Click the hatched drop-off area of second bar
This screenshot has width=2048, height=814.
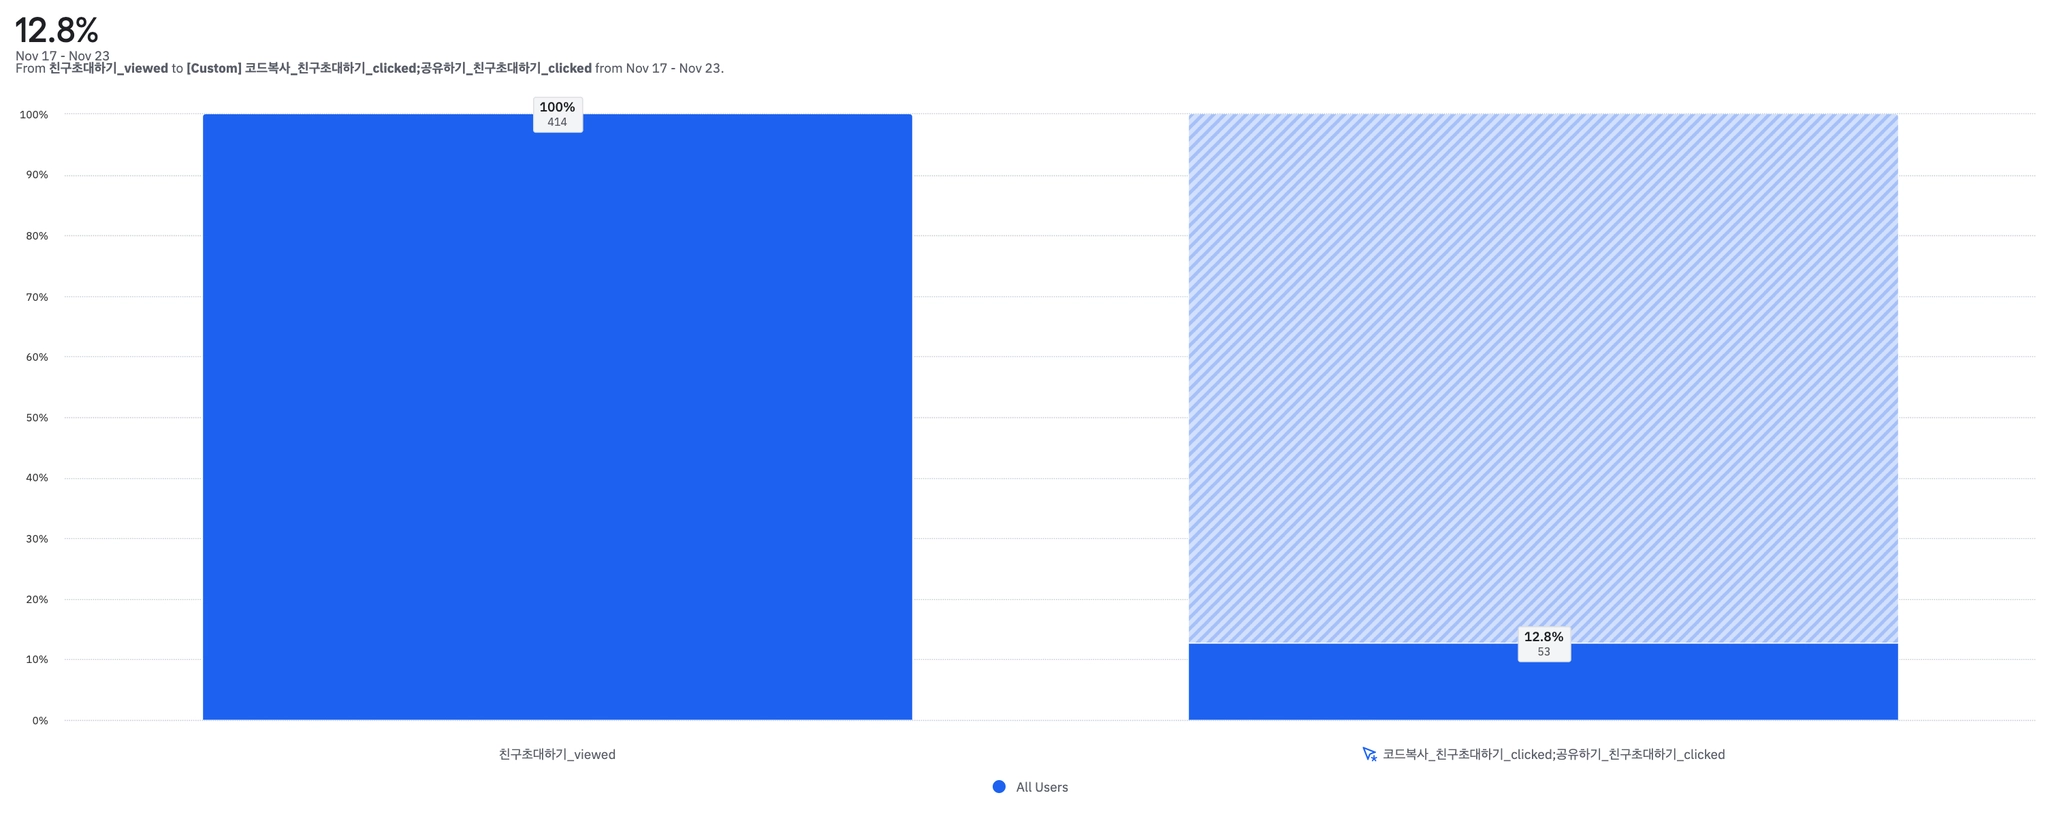[1542, 380]
